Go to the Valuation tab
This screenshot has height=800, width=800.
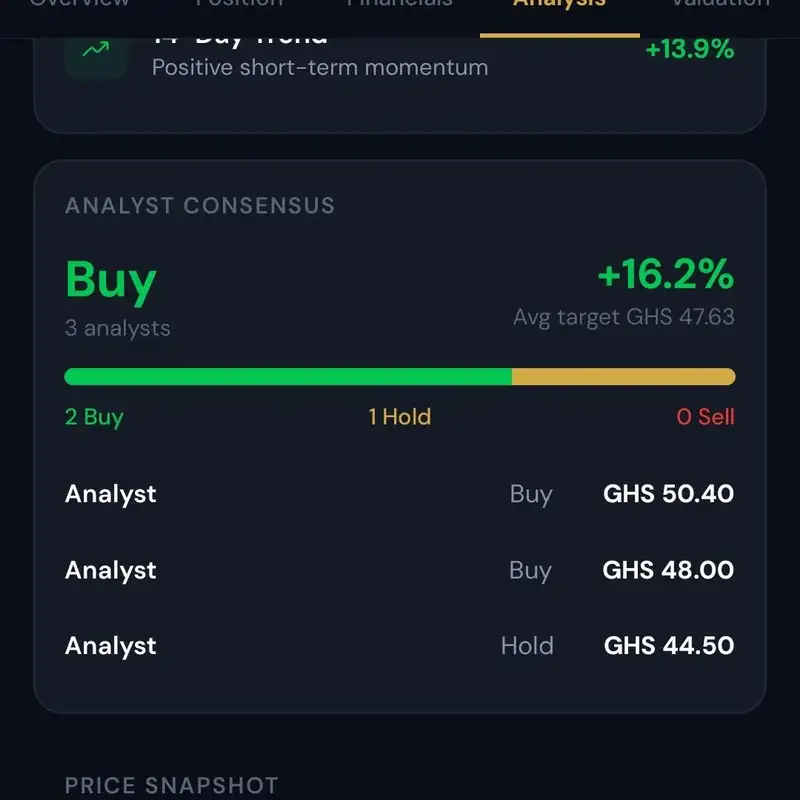(720, 4)
